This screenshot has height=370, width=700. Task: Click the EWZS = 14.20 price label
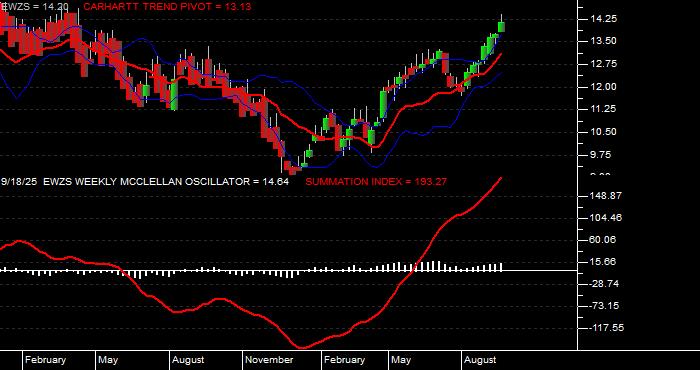click(x=34, y=7)
